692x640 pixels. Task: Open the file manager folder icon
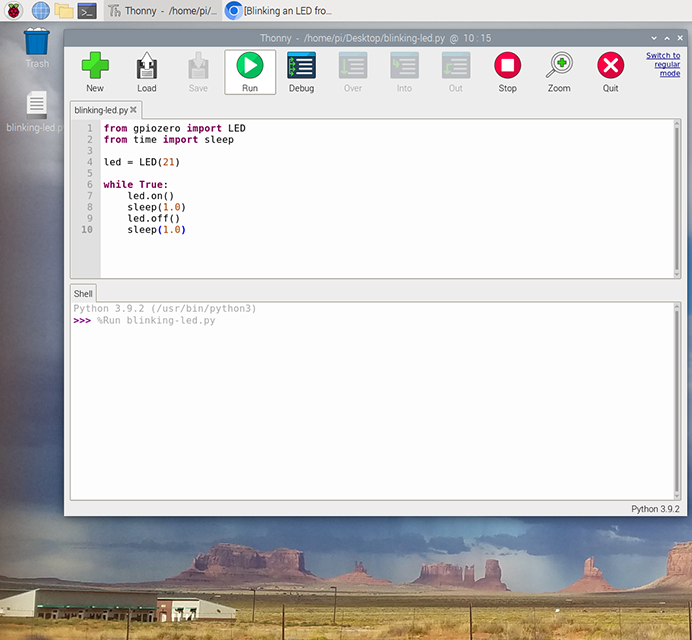coord(64,11)
